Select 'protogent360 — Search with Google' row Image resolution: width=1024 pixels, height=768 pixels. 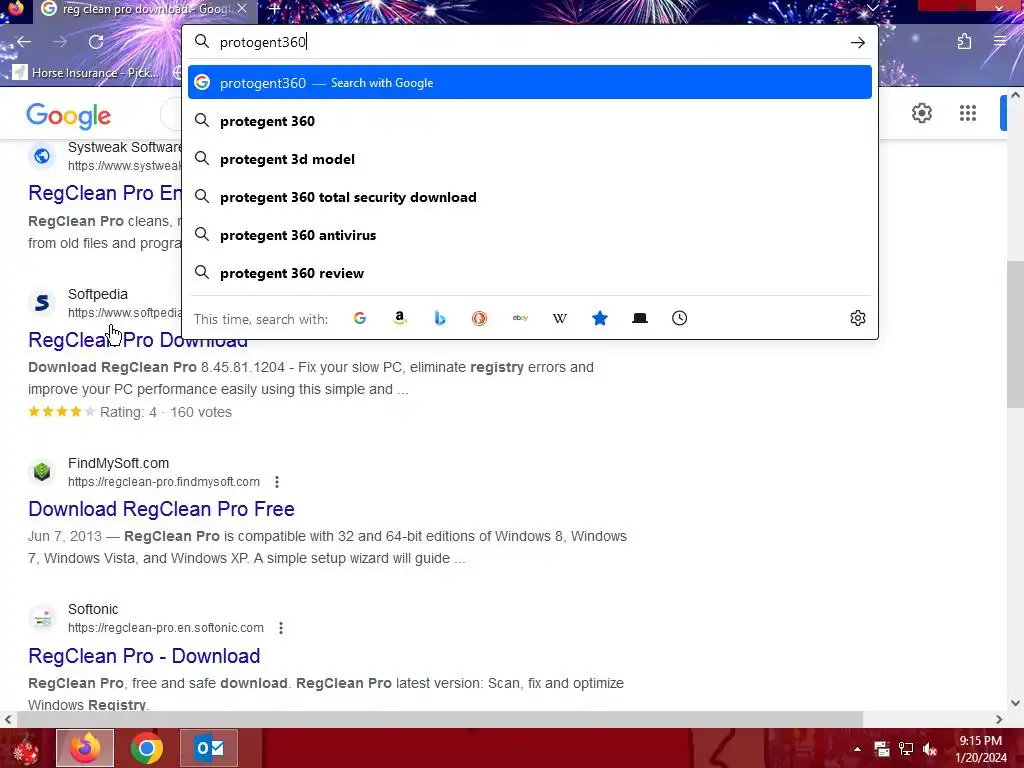coord(530,82)
